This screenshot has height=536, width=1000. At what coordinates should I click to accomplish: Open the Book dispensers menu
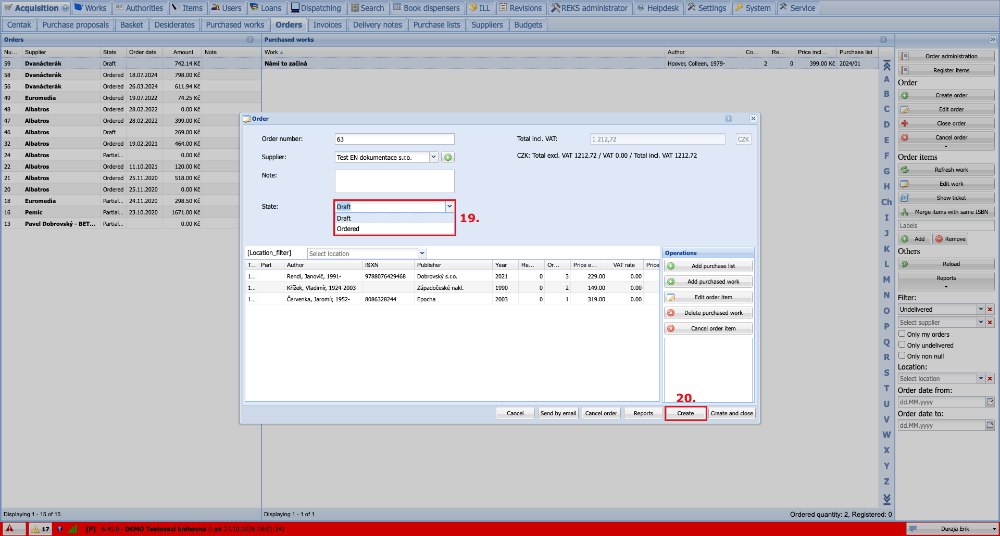[426, 8]
